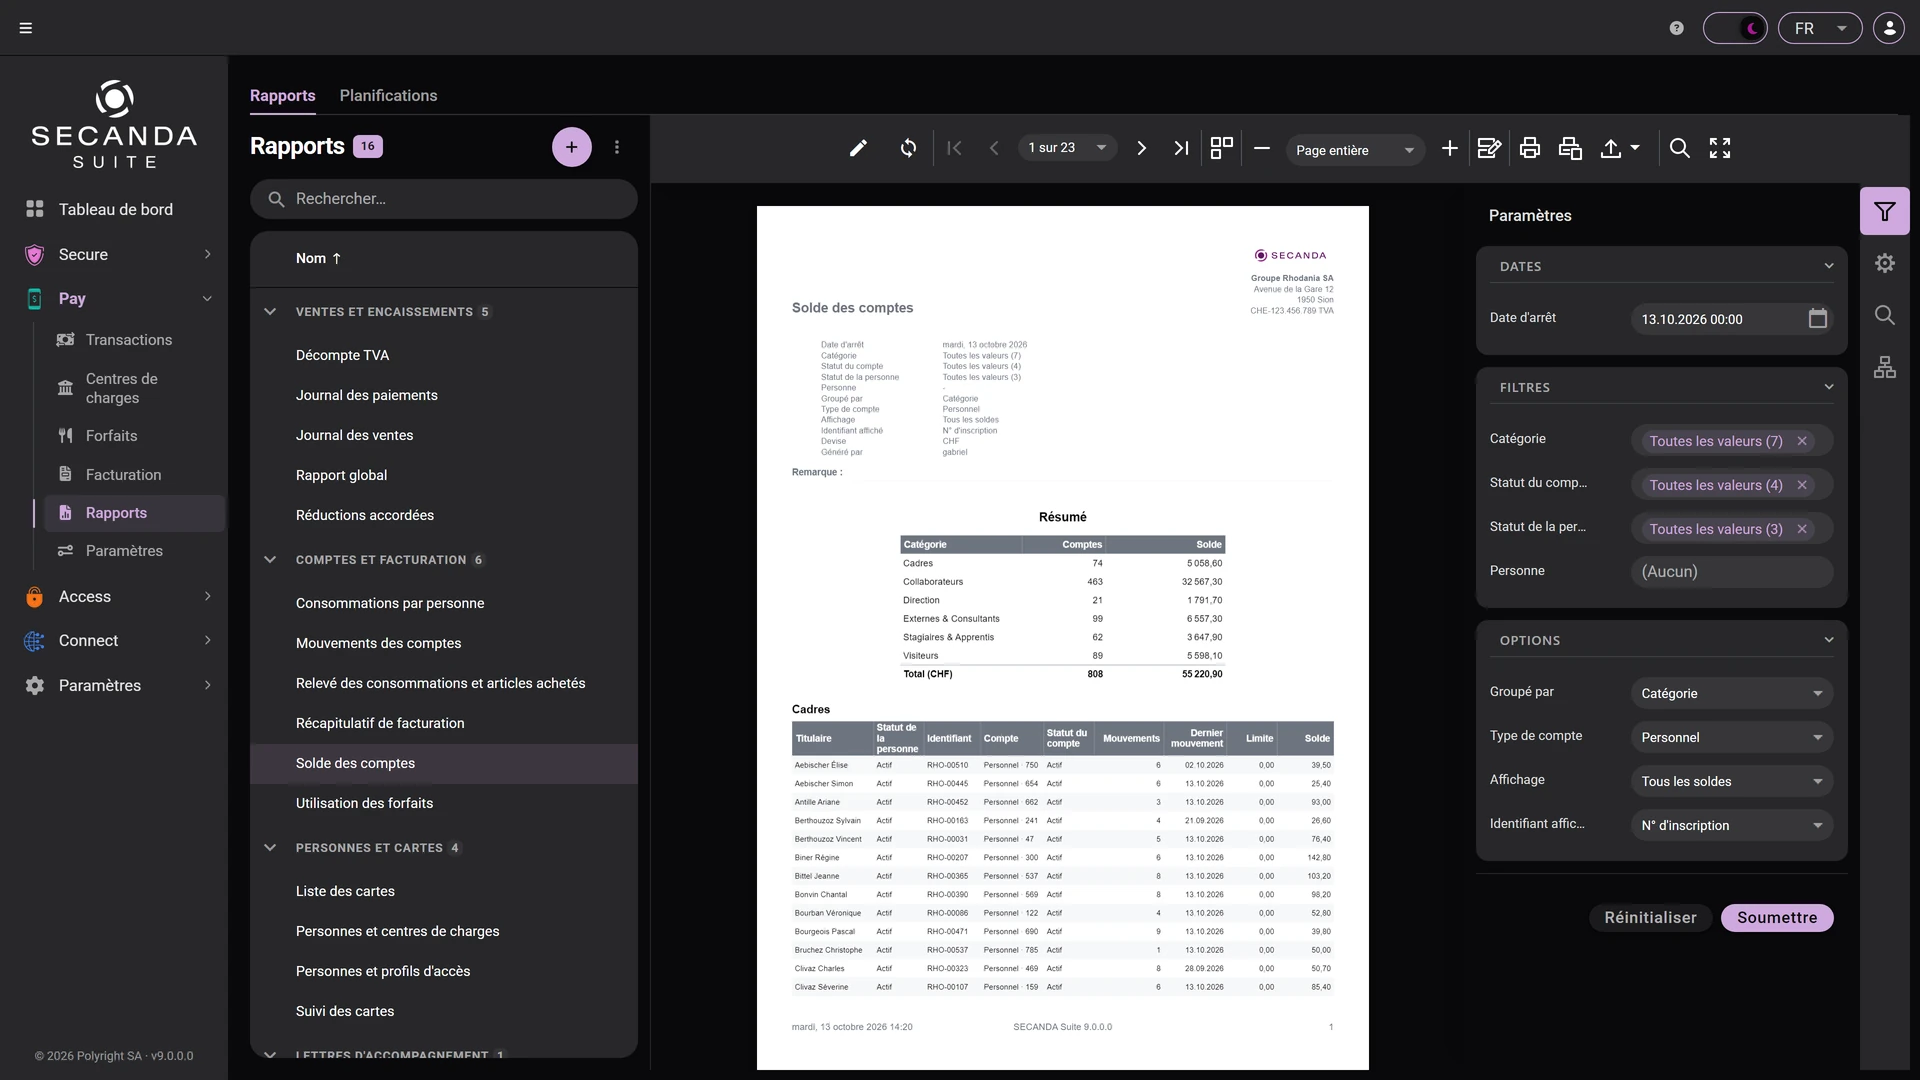The width and height of the screenshot is (1920, 1080).
Task: Click the Personne '(Aucun)' field
Action: click(x=1731, y=572)
